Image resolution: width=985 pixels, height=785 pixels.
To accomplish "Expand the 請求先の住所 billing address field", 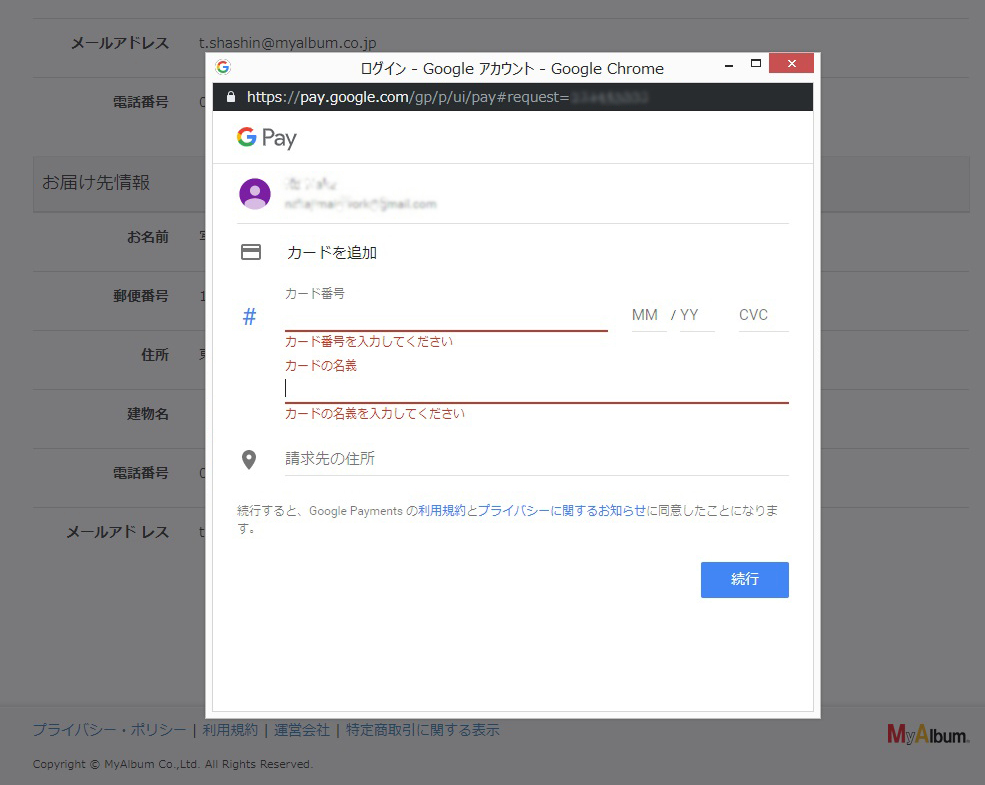I will (536, 459).
